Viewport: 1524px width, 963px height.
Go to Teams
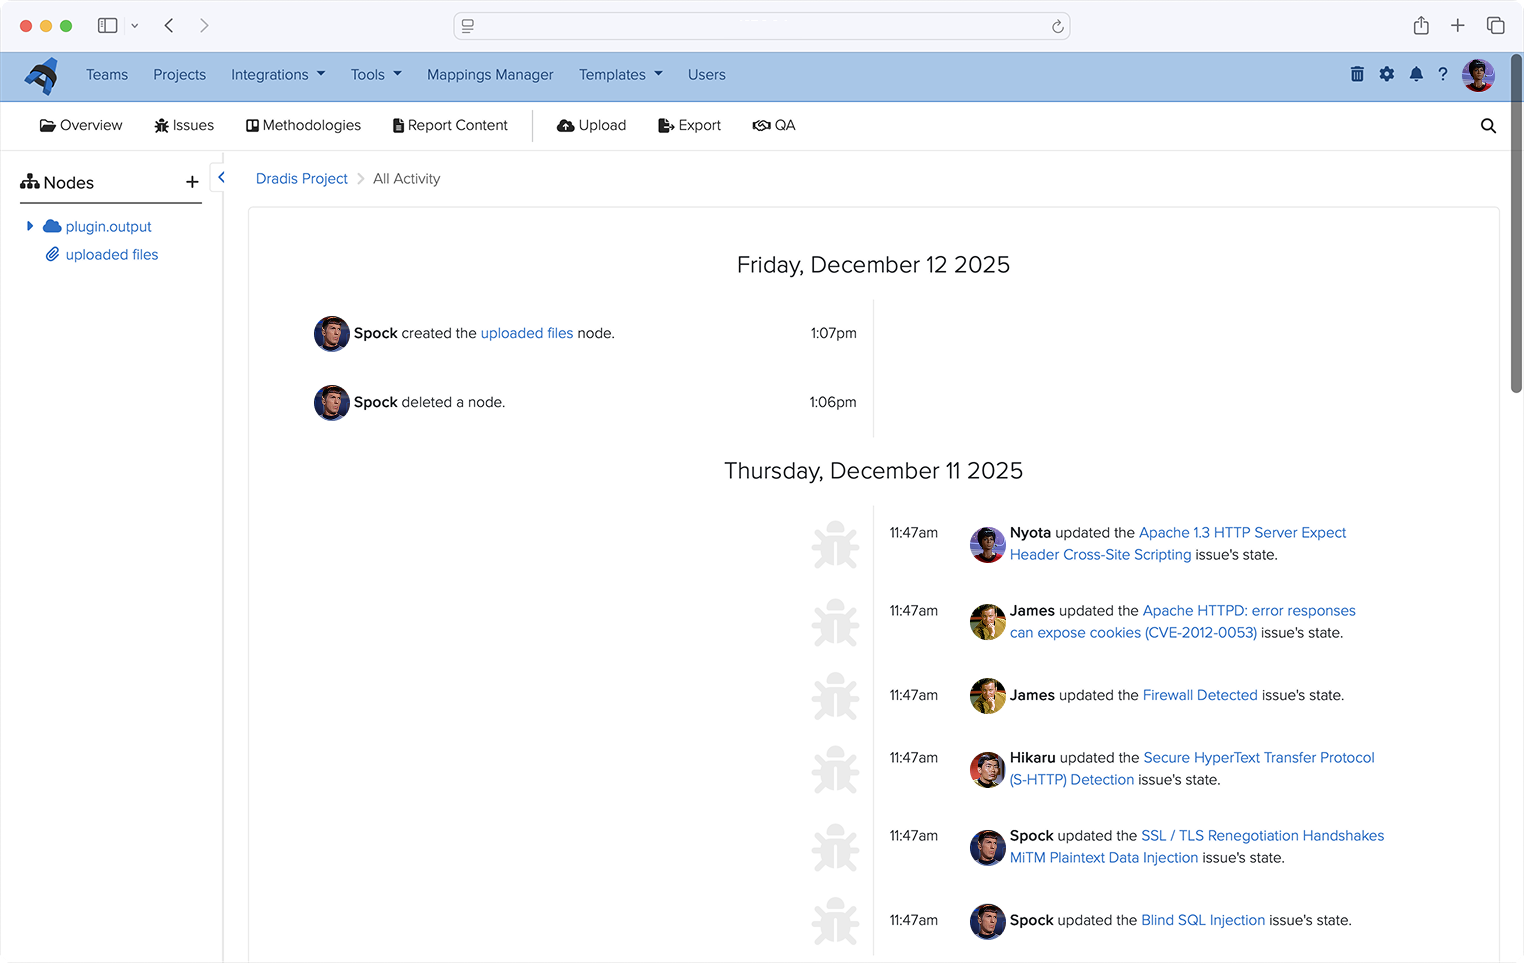pos(107,75)
